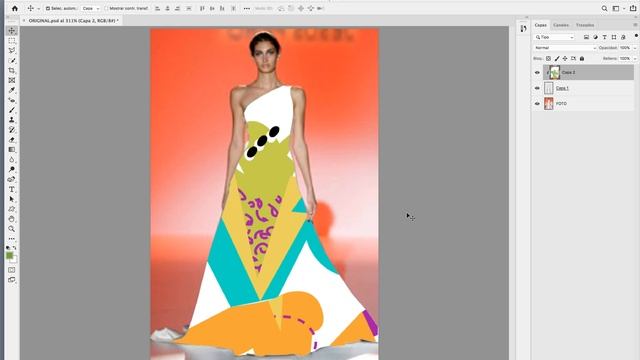Select the Path Selection tool
Screen dimensions: 640x360
[12, 199]
